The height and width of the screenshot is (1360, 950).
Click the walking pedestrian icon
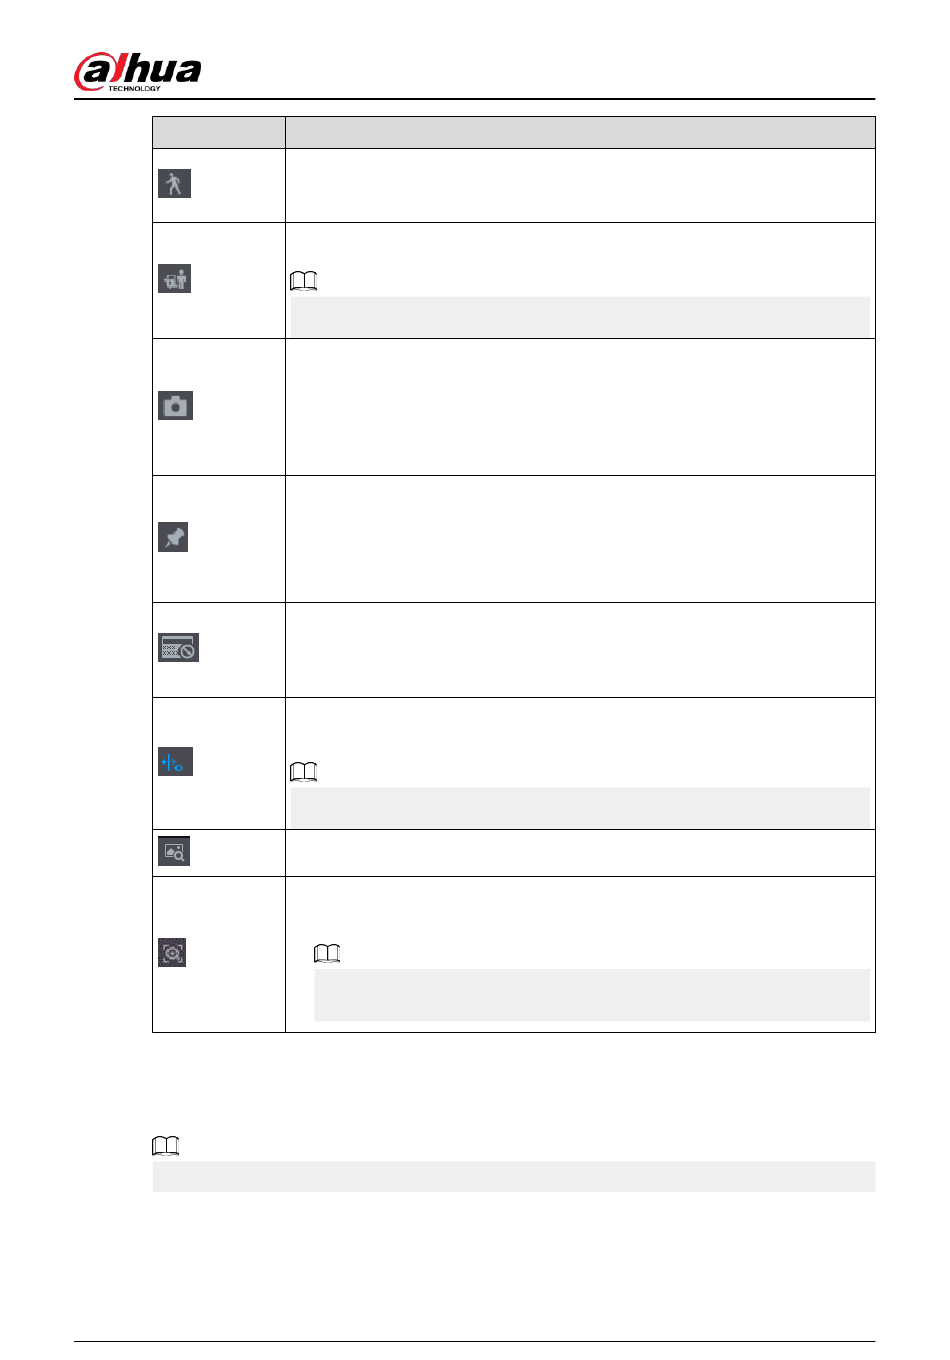[174, 183]
